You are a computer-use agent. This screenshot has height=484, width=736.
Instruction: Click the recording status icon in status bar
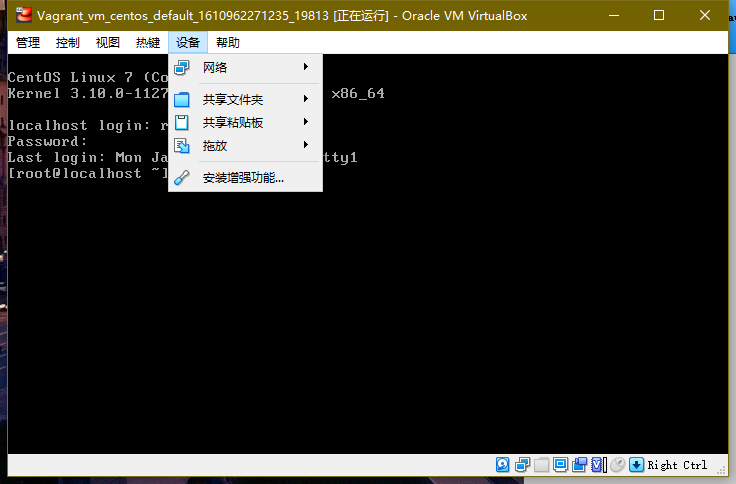(579, 465)
